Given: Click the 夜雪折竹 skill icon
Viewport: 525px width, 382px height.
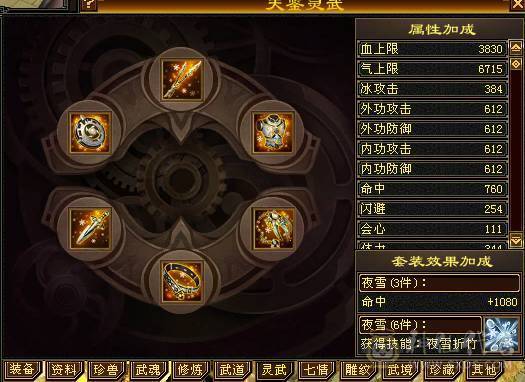Looking at the screenshot, I should (501, 334).
